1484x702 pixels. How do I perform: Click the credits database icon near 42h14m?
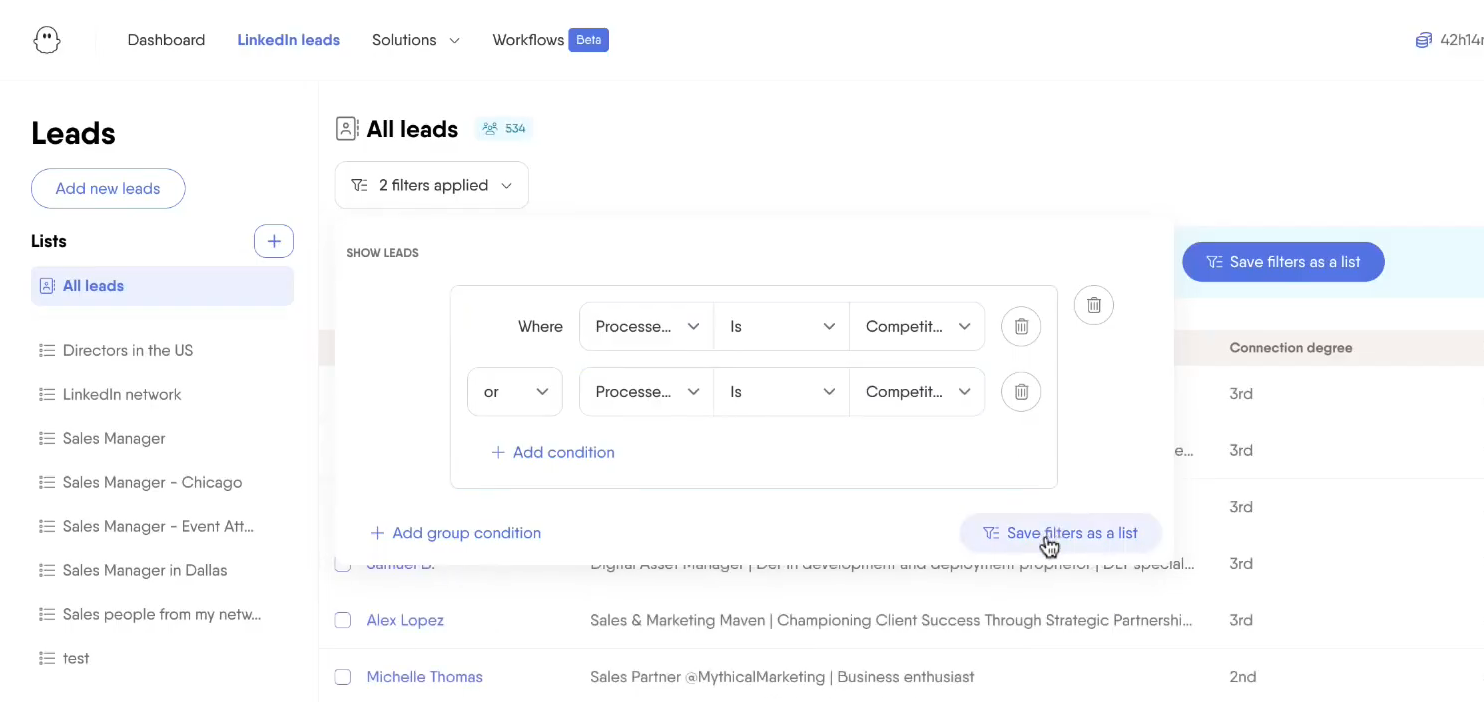click(x=1422, y=39)
